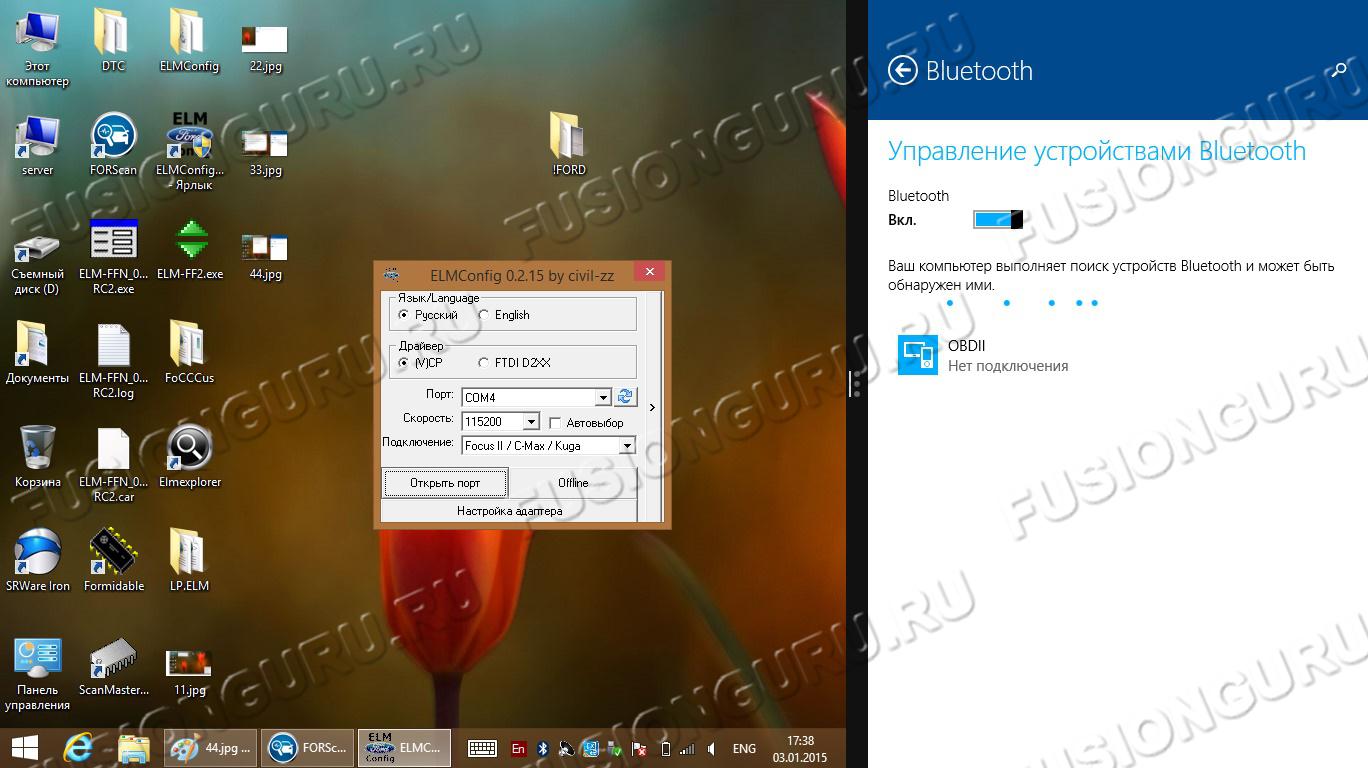Expand ELMConfig side panel arrow
The width and height of the screenshot is (1368, 768).
tap(652, 407)
